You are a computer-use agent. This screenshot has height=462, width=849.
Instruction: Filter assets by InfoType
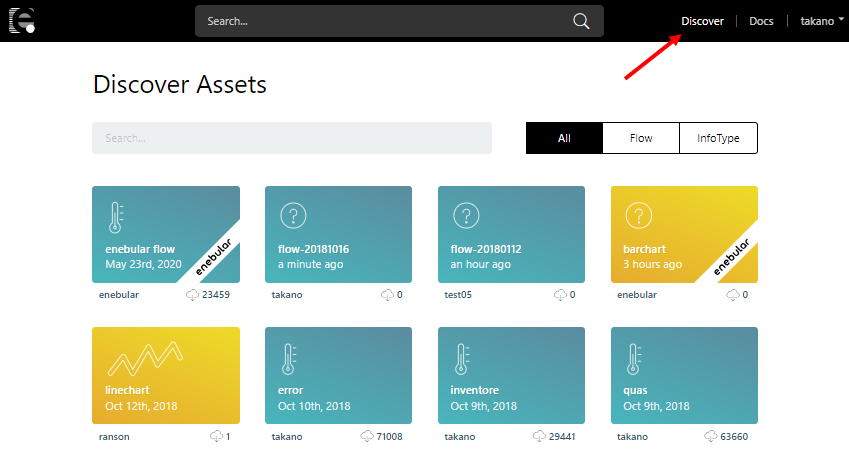(x=718, y=138)
